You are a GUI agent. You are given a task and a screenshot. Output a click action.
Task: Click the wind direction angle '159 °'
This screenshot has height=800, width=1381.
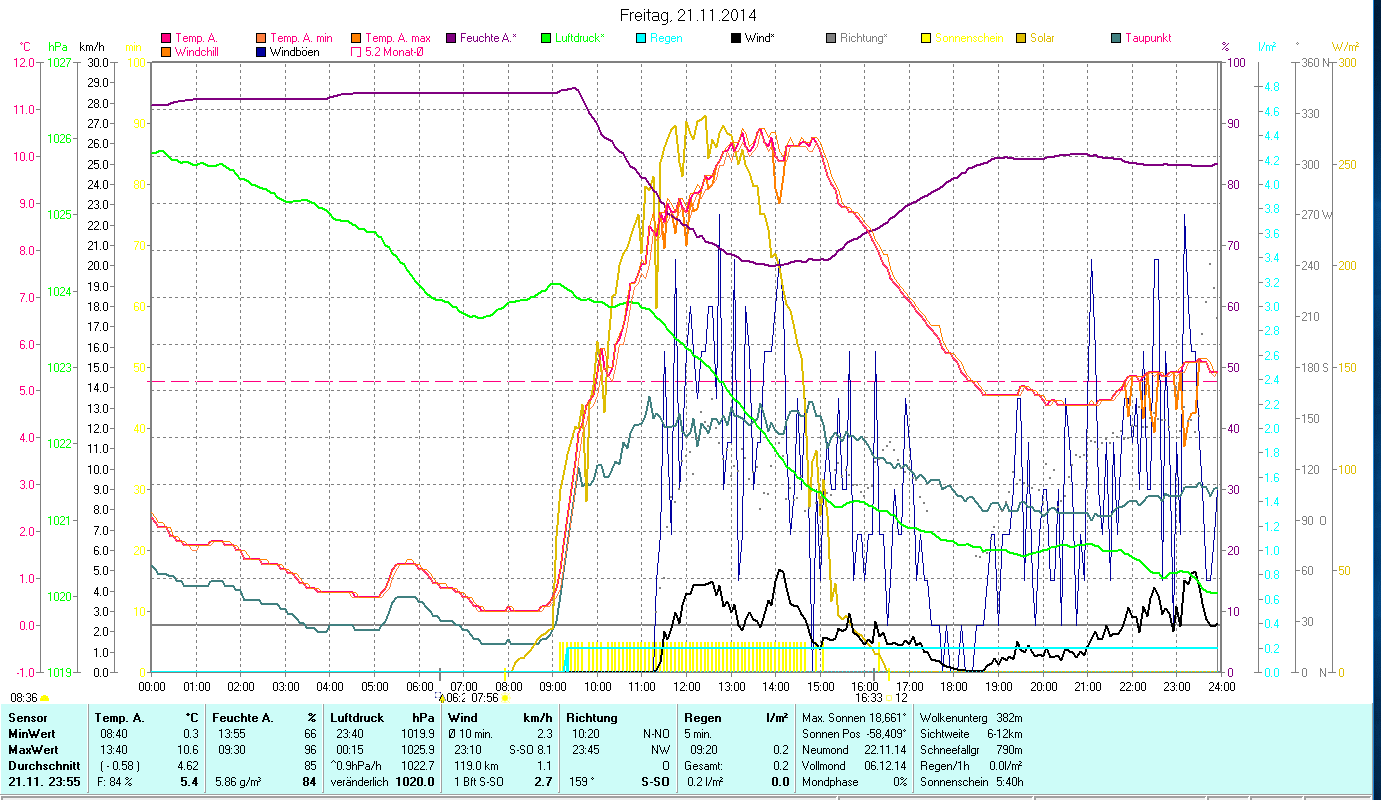pyautogui.click(x=582, y=782)
